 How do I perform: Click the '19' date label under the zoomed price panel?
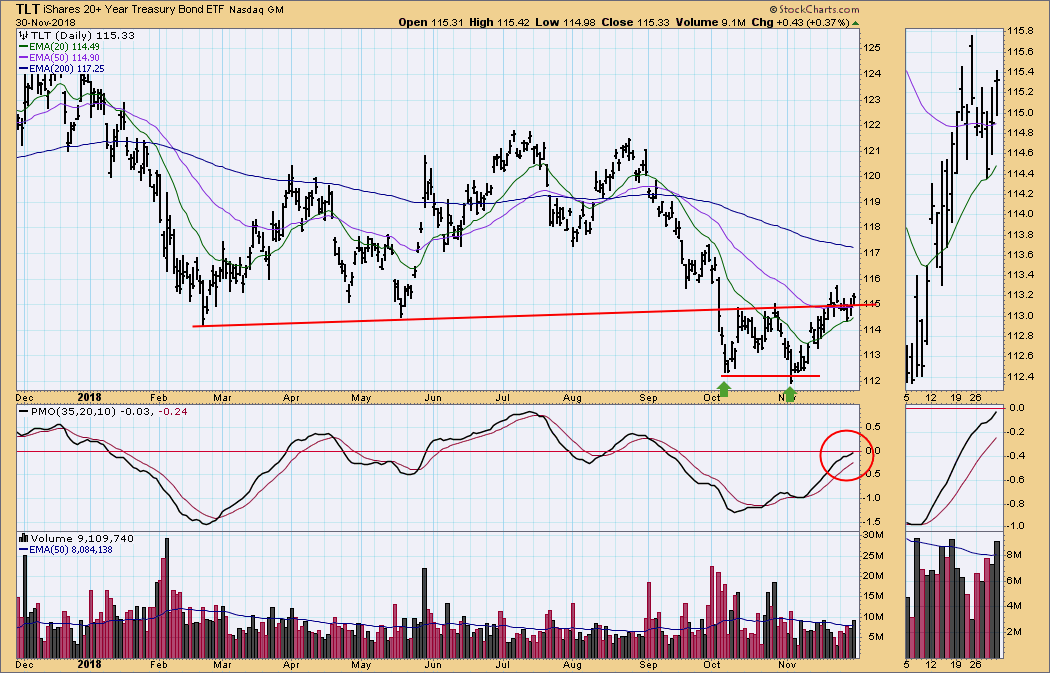pyautogui.click(x=956, y=398)
